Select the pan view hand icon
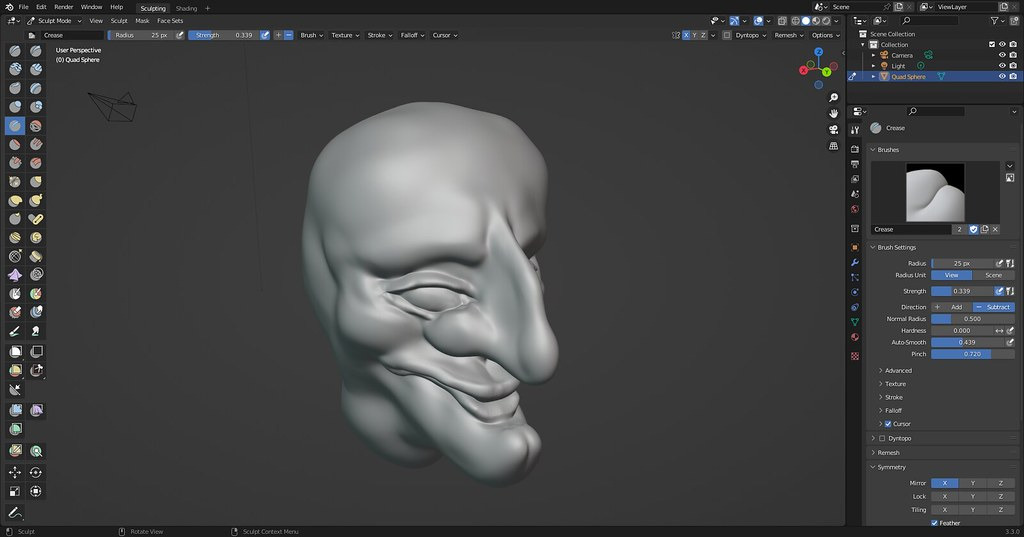Screen dimensions: 1024x537 pos(834,113)
